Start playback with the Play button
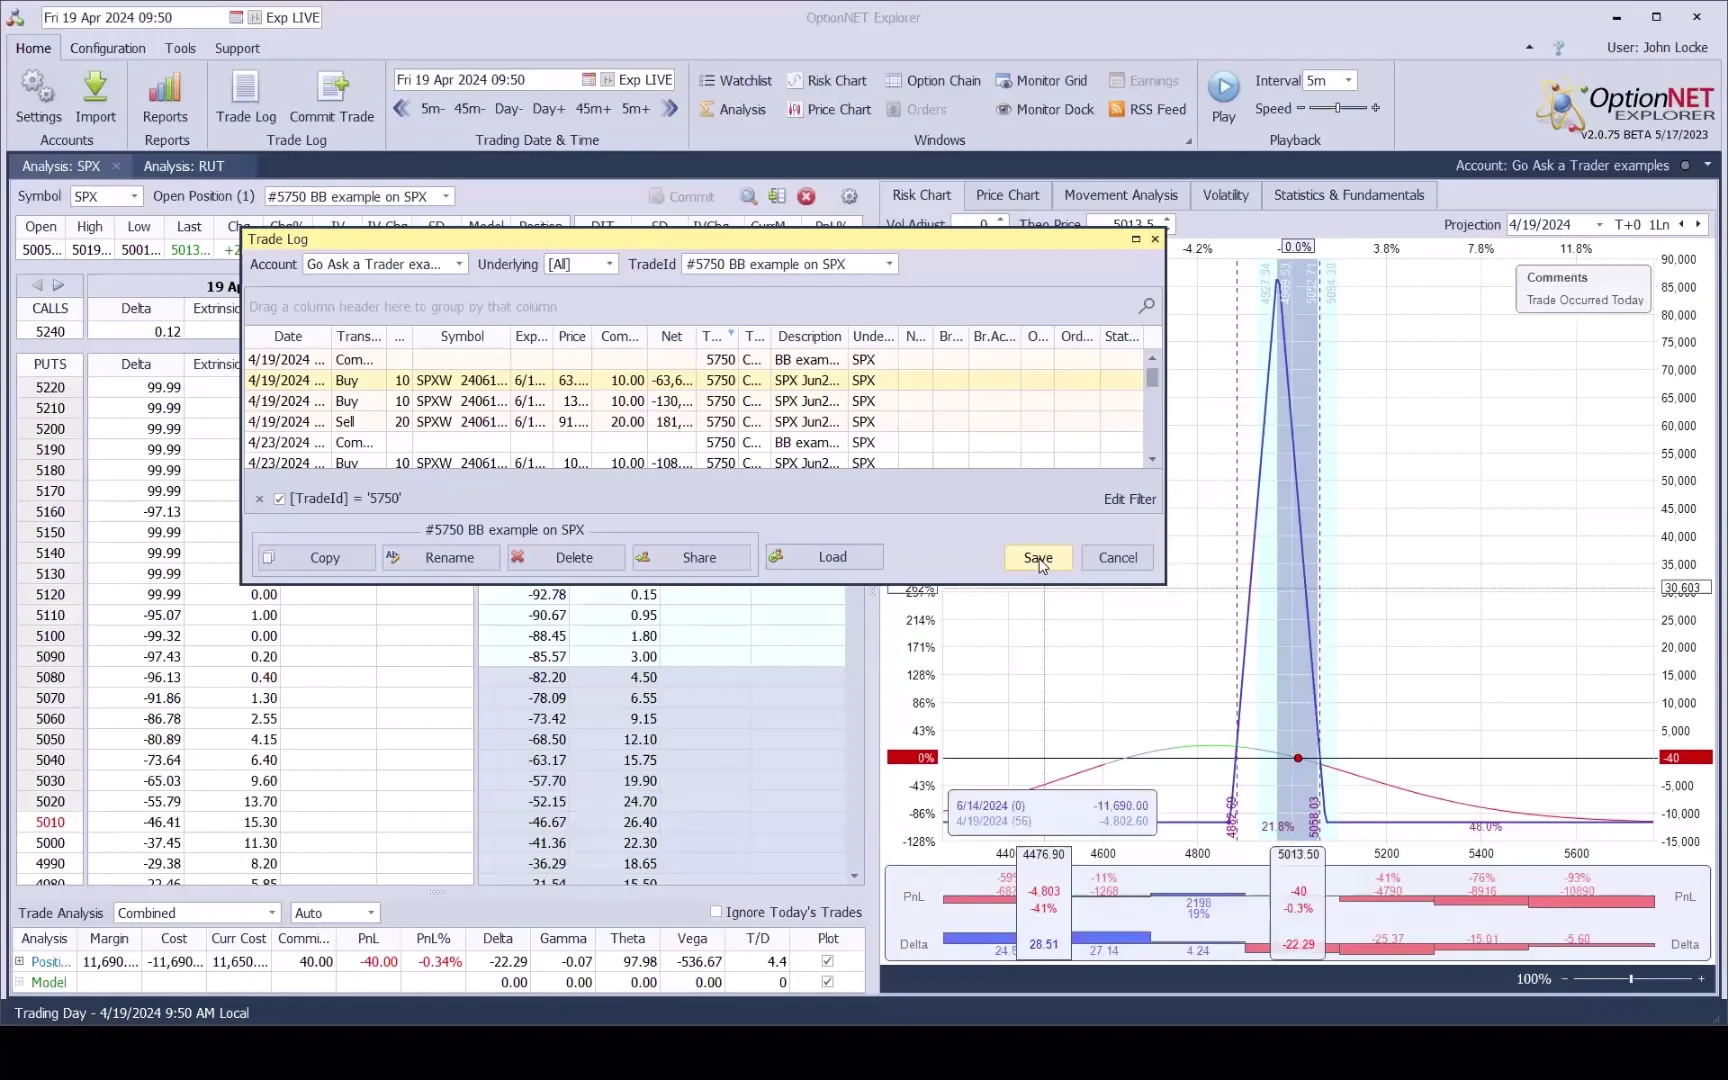Viewport: 1728px width, 1080px height. 1223,88
